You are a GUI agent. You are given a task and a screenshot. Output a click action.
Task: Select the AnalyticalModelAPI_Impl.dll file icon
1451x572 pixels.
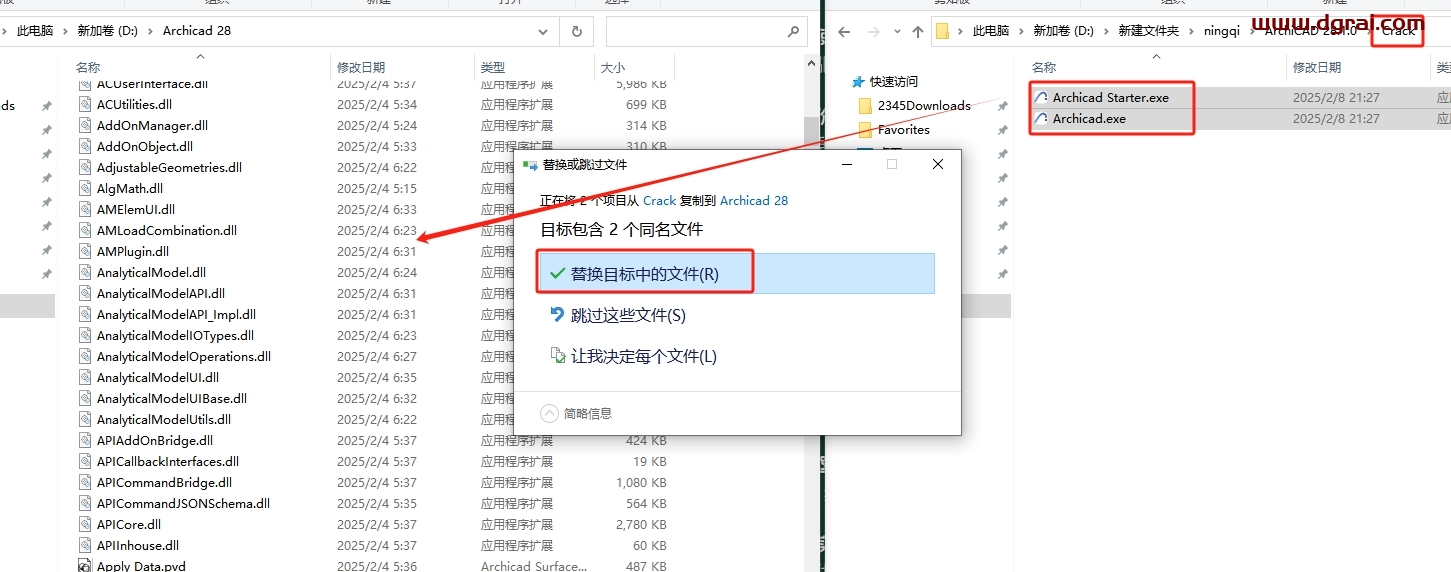86,314
